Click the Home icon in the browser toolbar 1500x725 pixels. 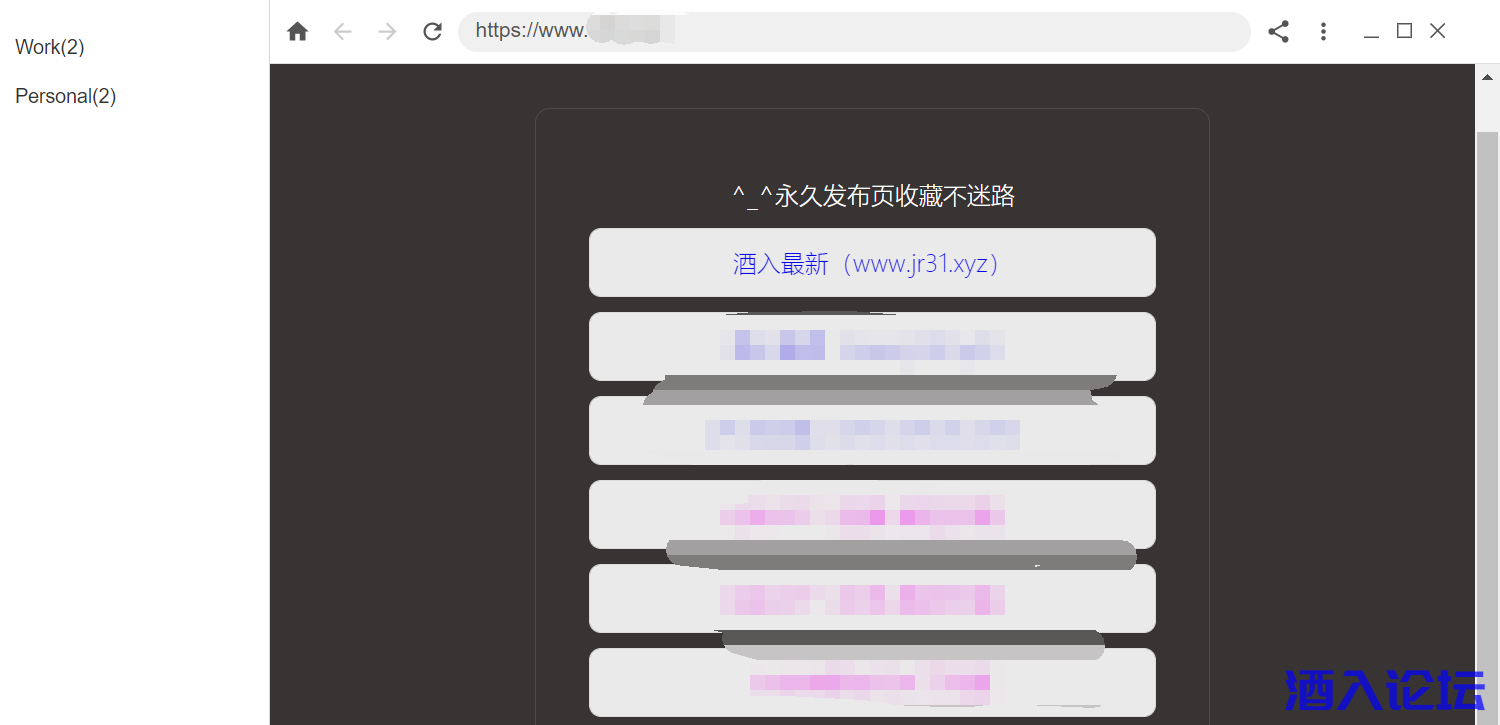(x=297, y=32)
